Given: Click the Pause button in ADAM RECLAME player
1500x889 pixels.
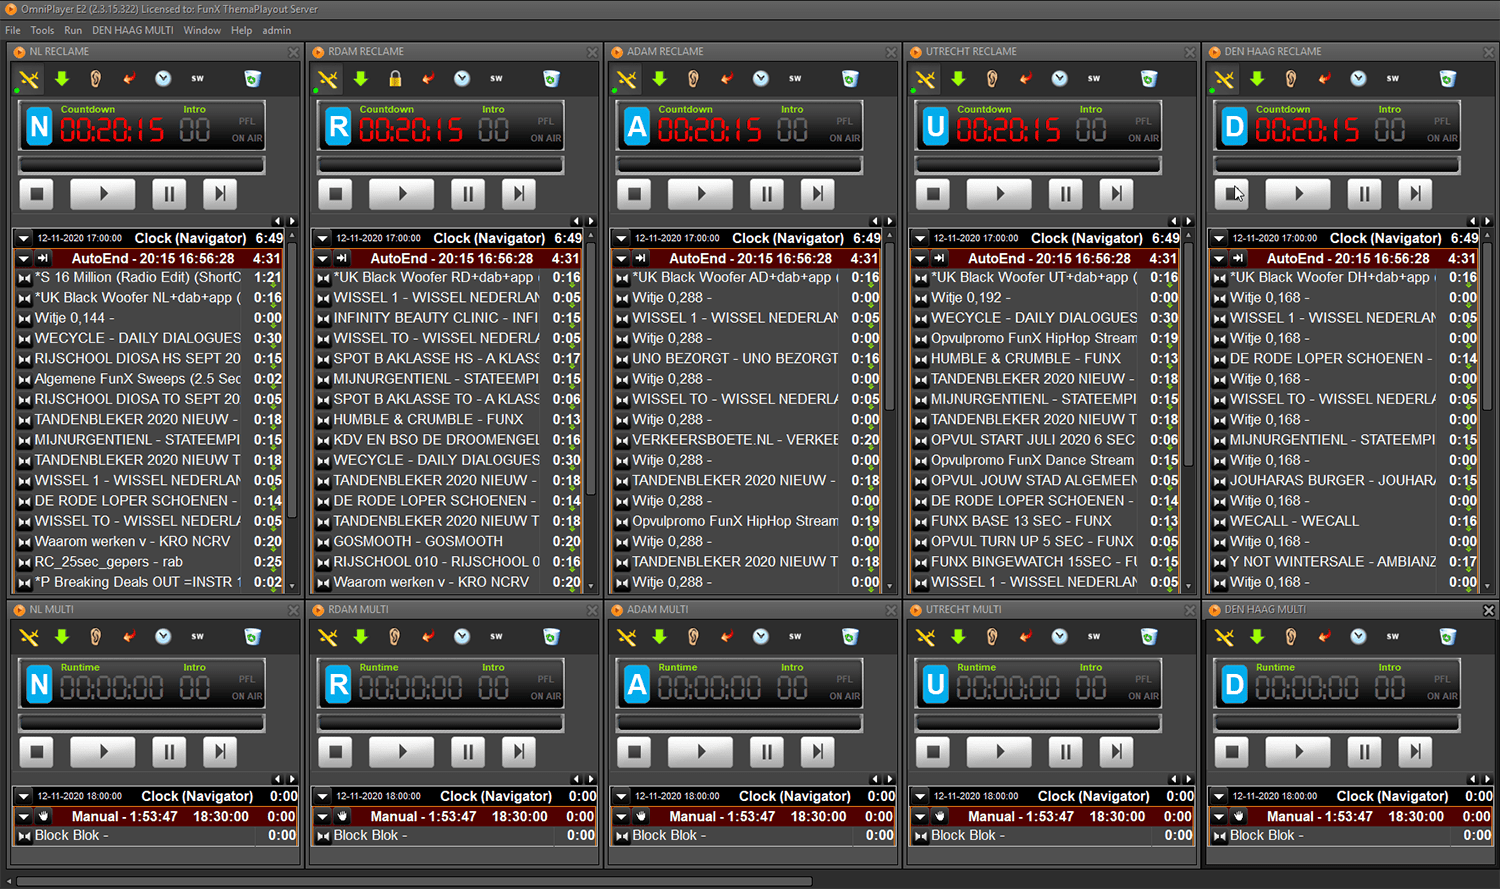Looking at the screenshot, I should coord(766,194).
